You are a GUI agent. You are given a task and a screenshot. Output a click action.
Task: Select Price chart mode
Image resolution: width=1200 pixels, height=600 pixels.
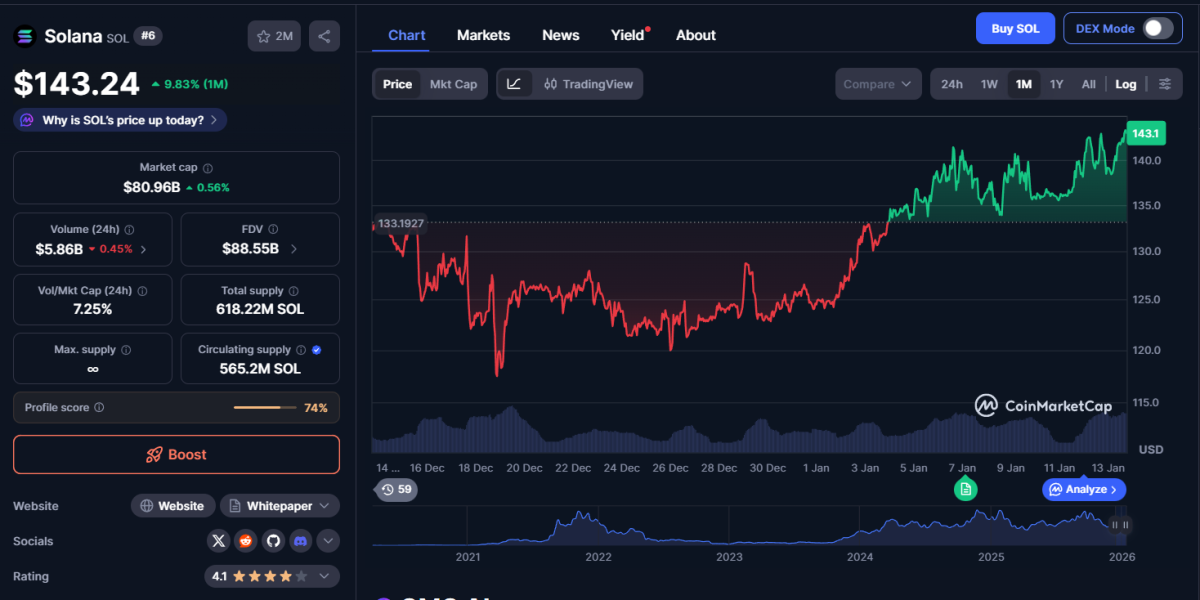pyautogui.click(x=397, y=84)
